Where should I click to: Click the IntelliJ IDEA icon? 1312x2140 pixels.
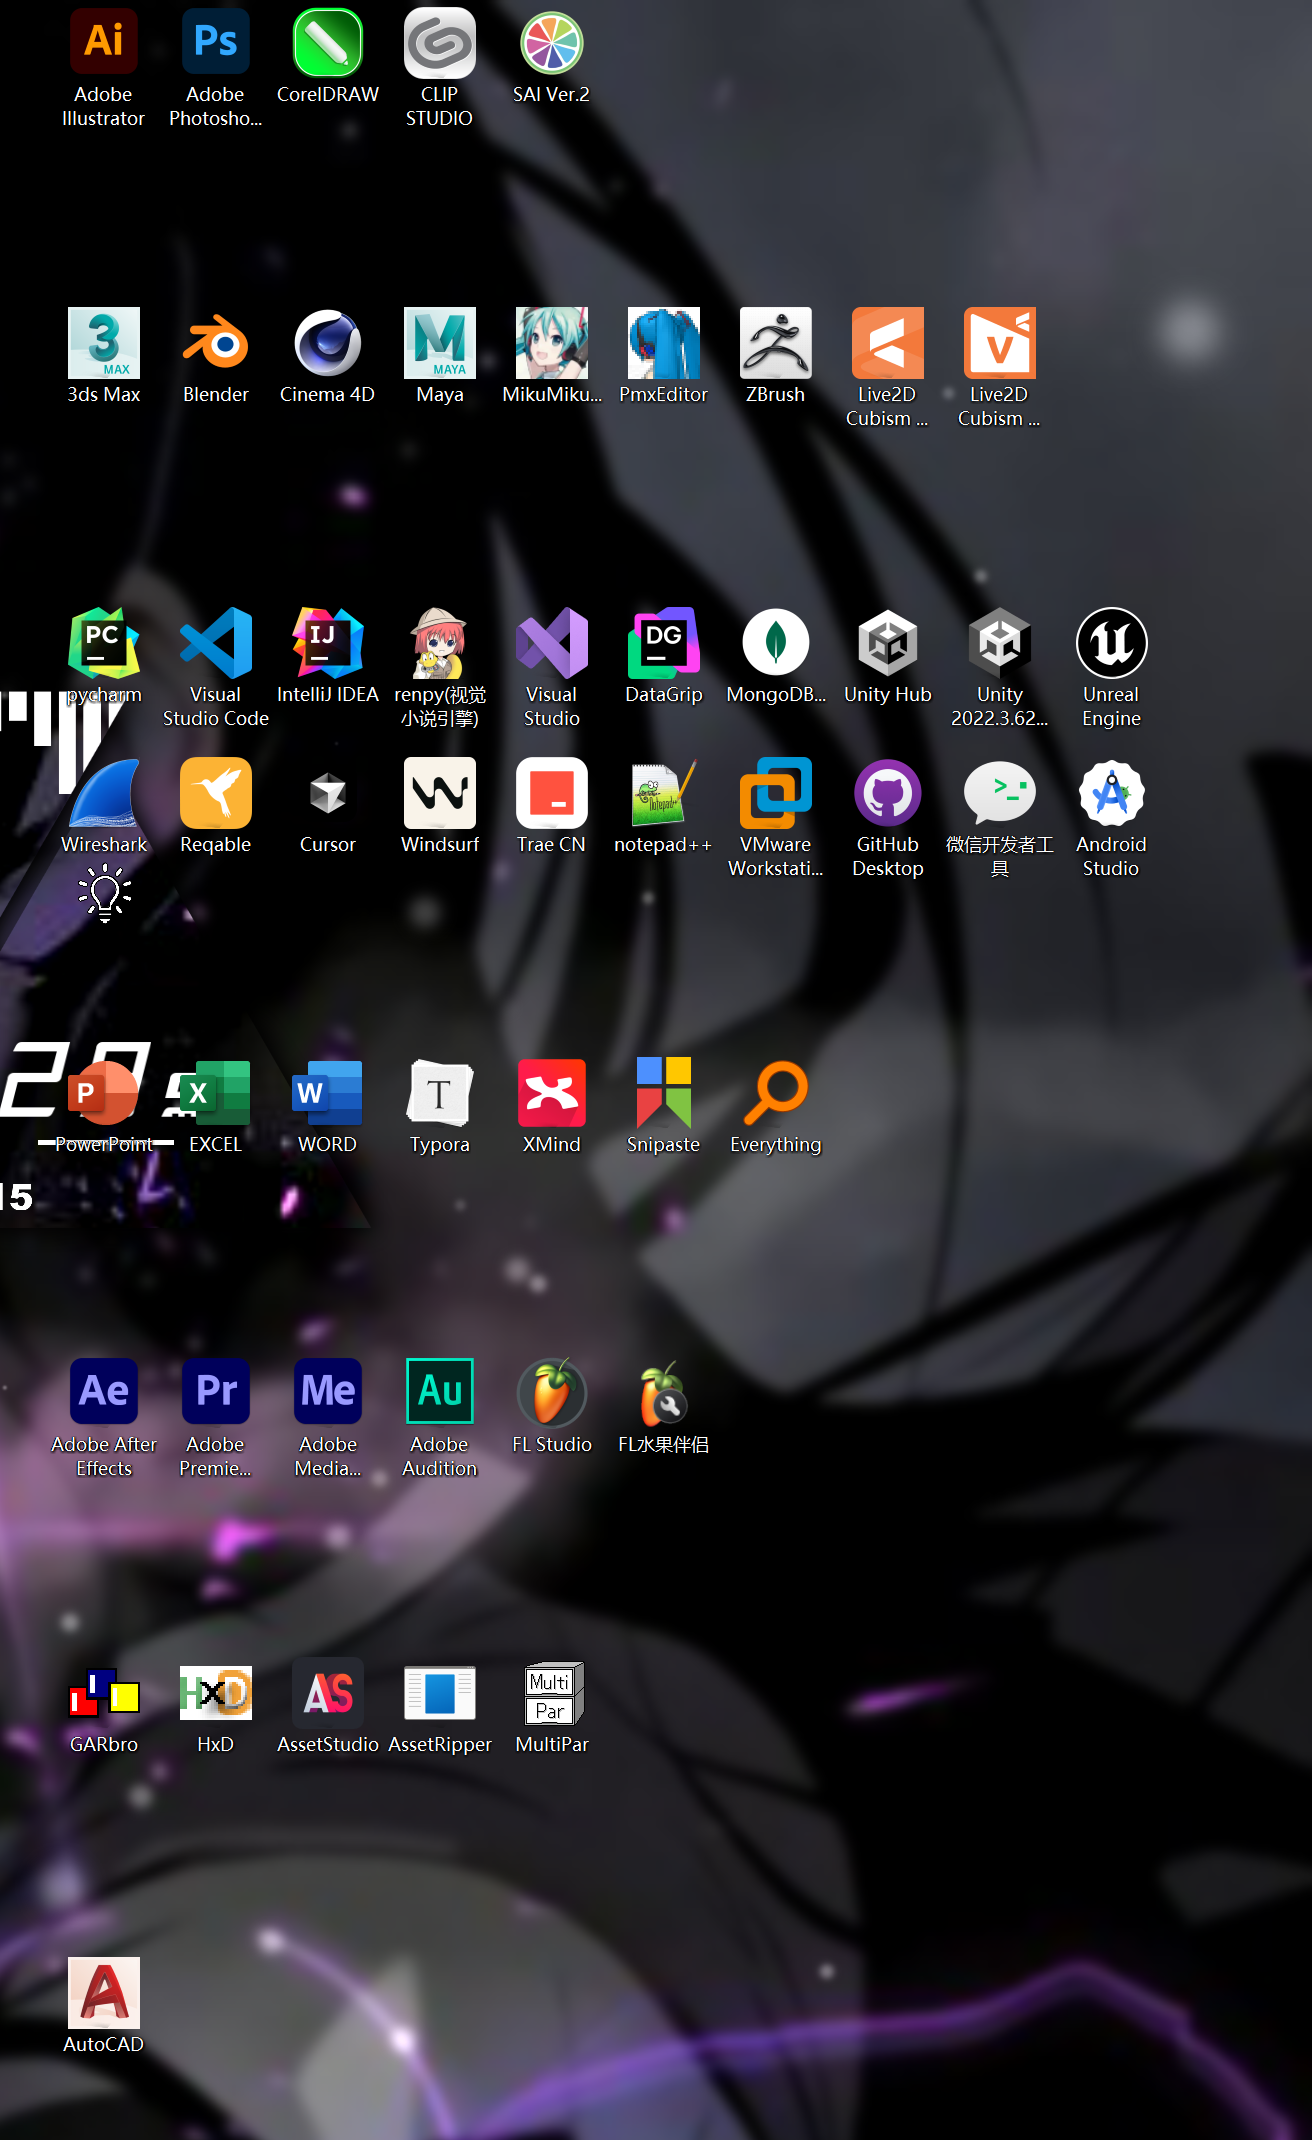(328, 644)
